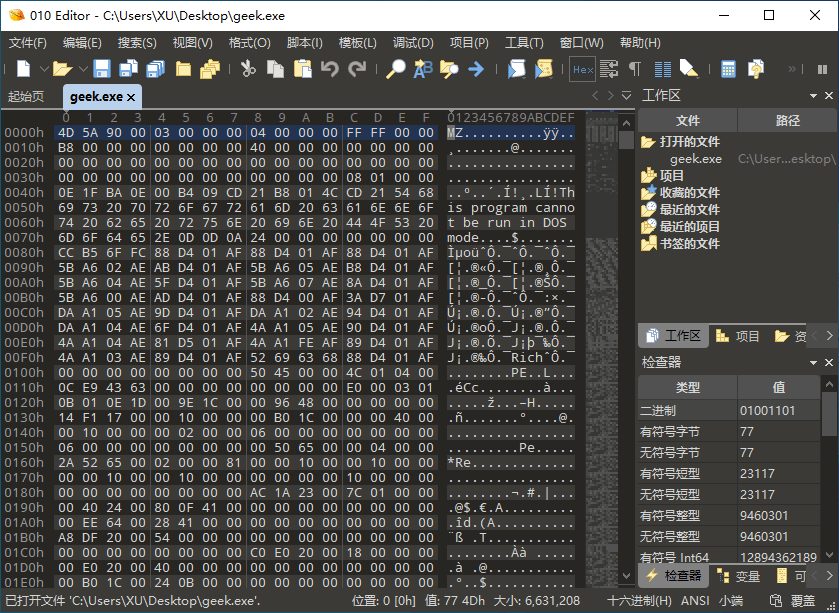Click the Redo arrow icon

tap(357, 69)
